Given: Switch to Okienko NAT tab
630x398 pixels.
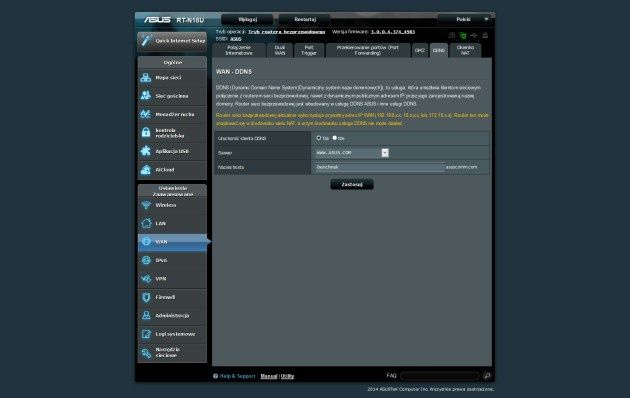Looking at the screenshot, I should 465,50.
